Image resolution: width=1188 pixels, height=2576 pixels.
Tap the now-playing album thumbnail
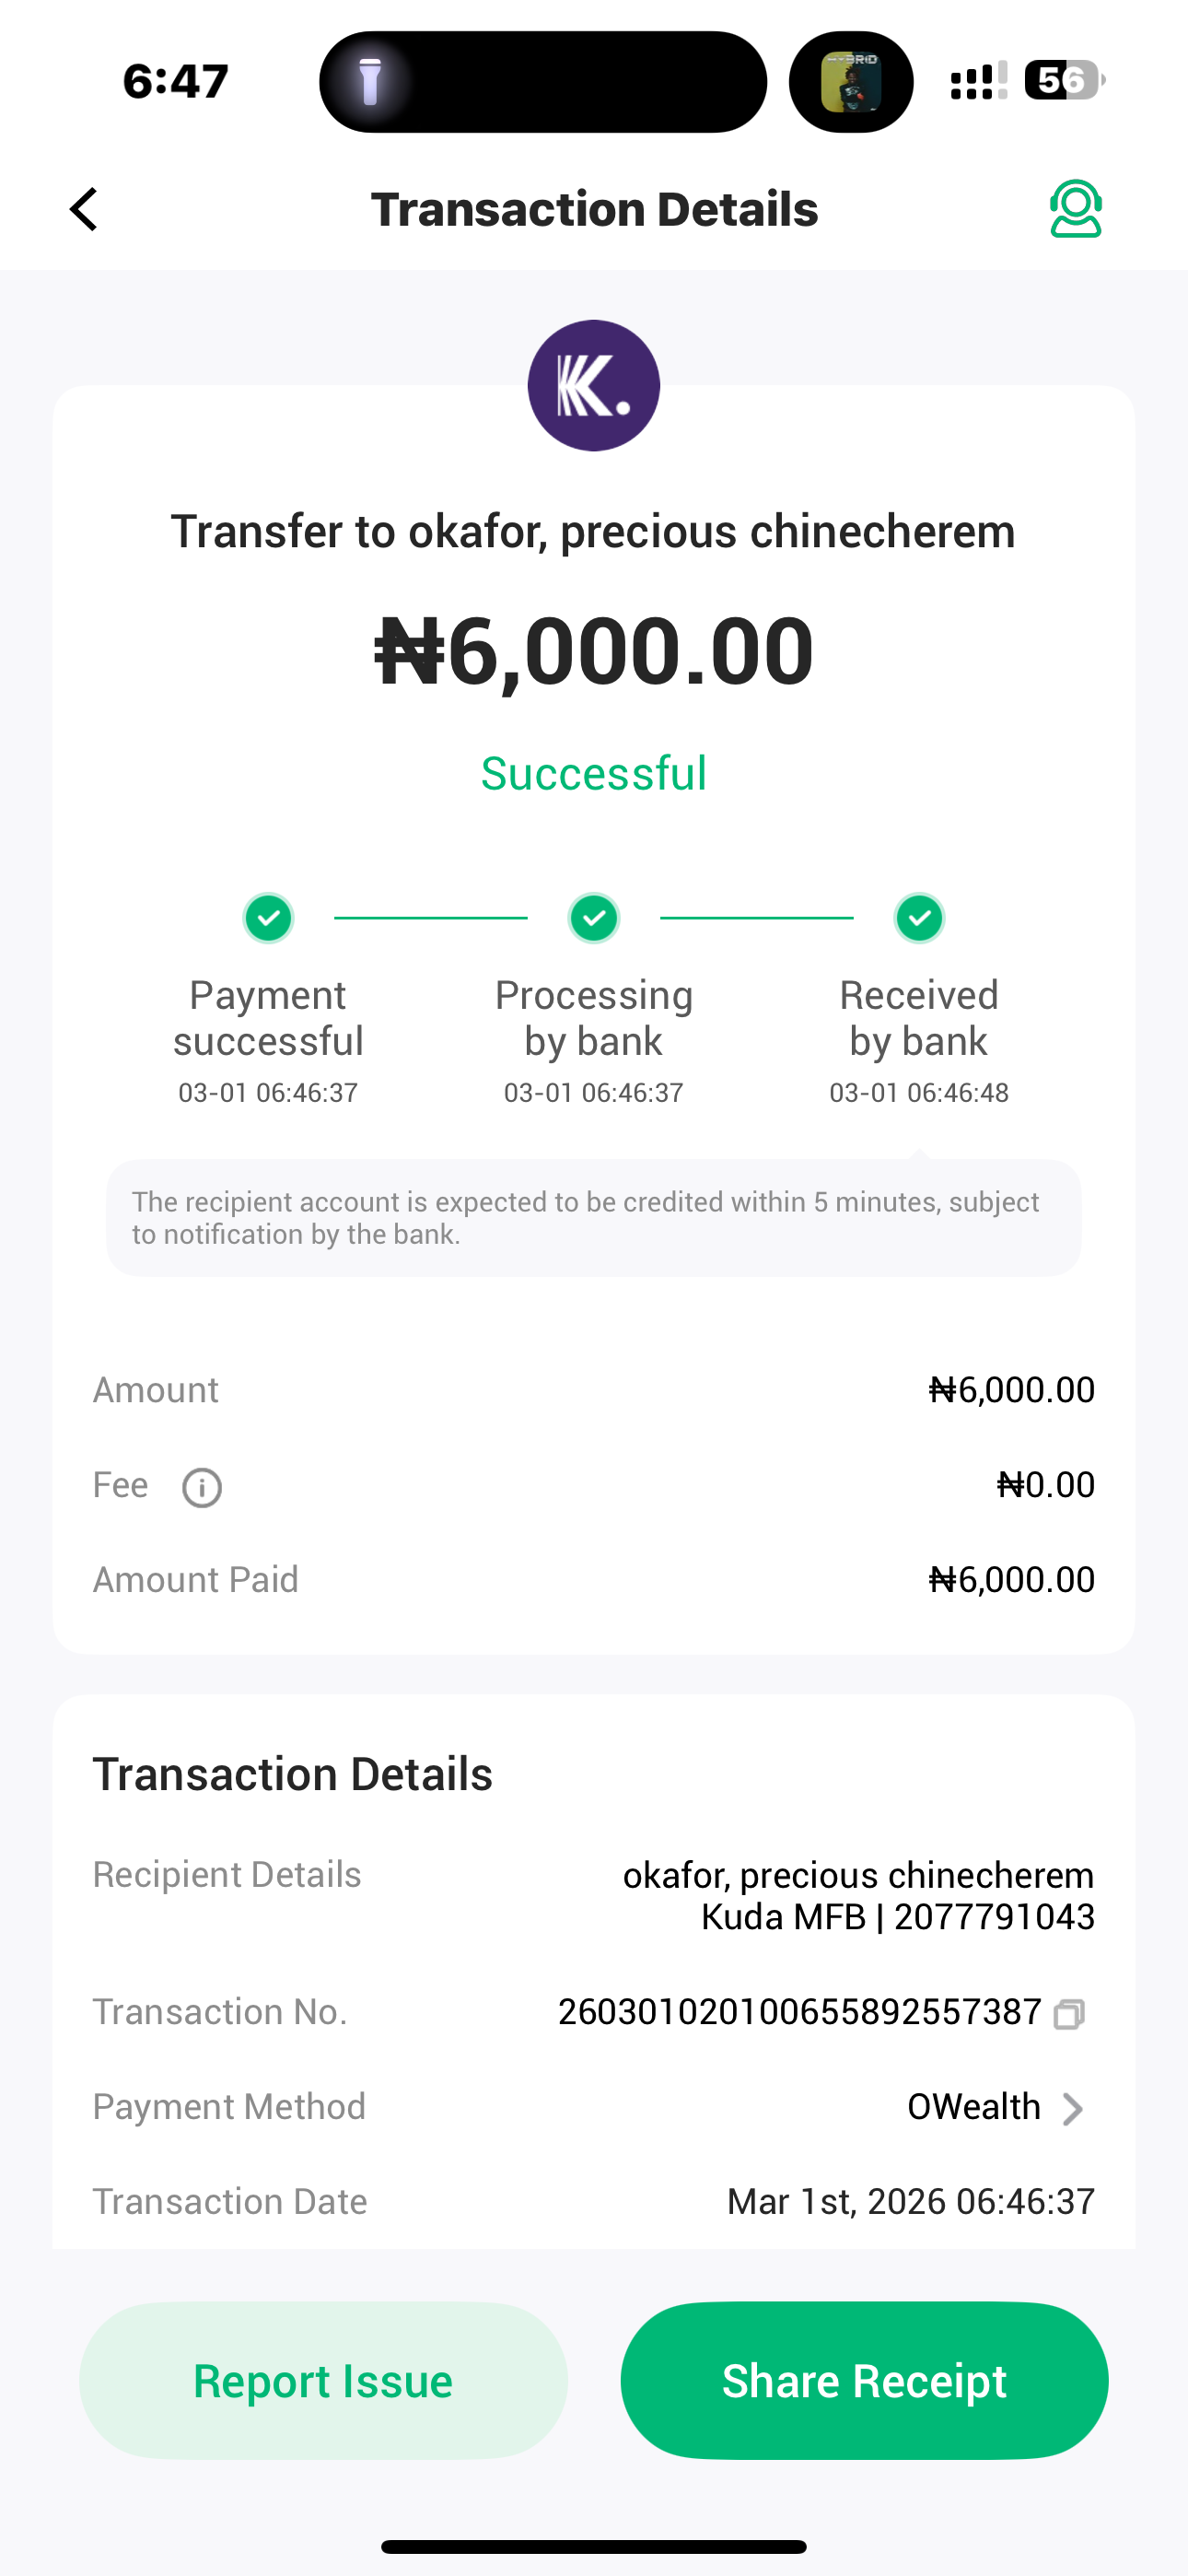[x=851, y=82]
